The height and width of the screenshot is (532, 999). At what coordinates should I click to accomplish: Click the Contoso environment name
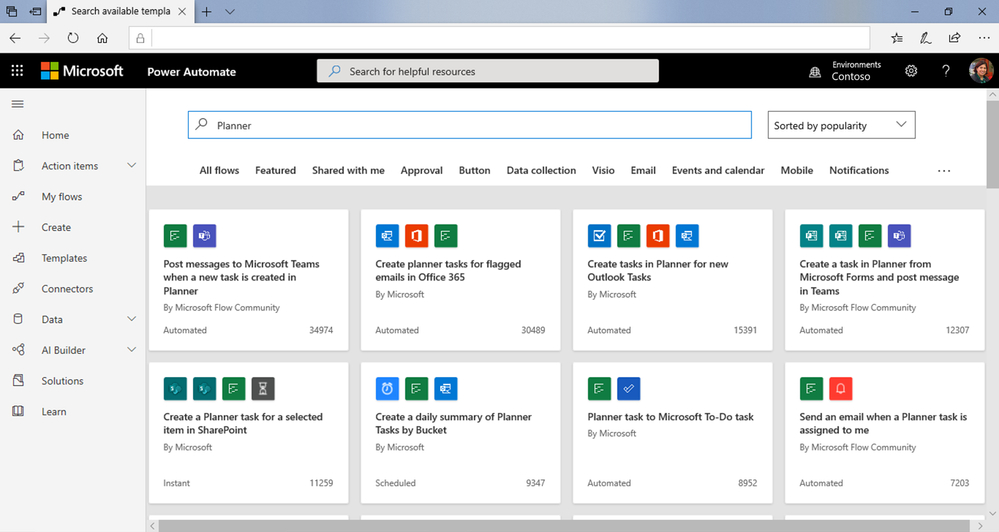click(x=851, y=76)
